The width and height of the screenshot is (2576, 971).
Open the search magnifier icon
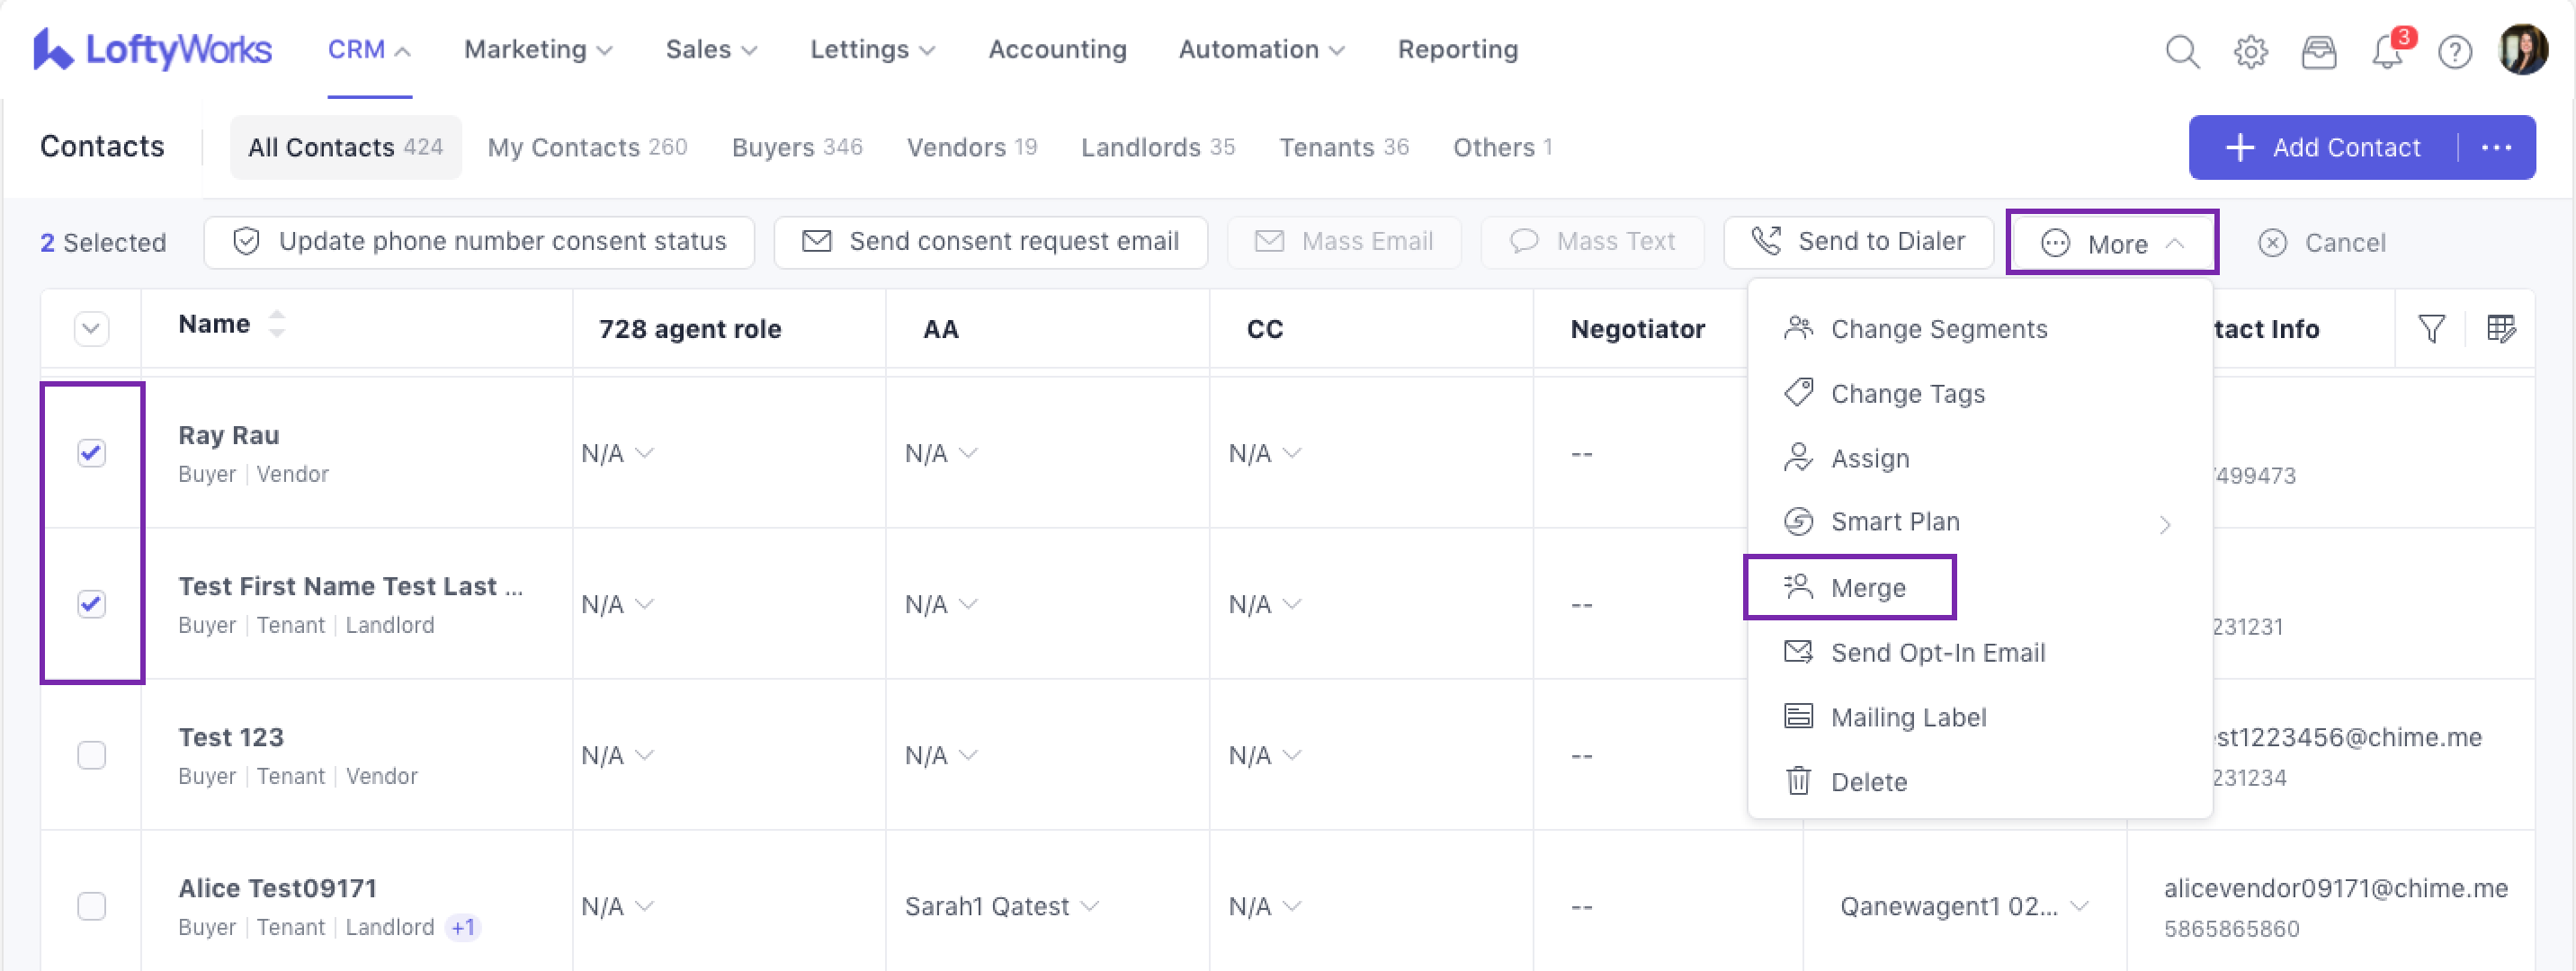pyautogui.click(x=2182, y=51)
